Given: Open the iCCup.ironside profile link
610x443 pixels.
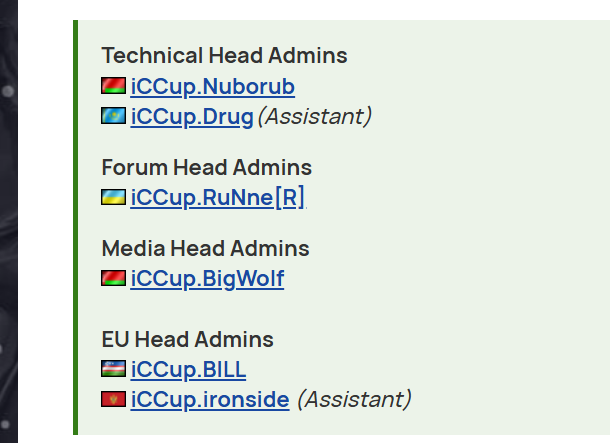Looking at the screenshot, I should pos(210,400).
